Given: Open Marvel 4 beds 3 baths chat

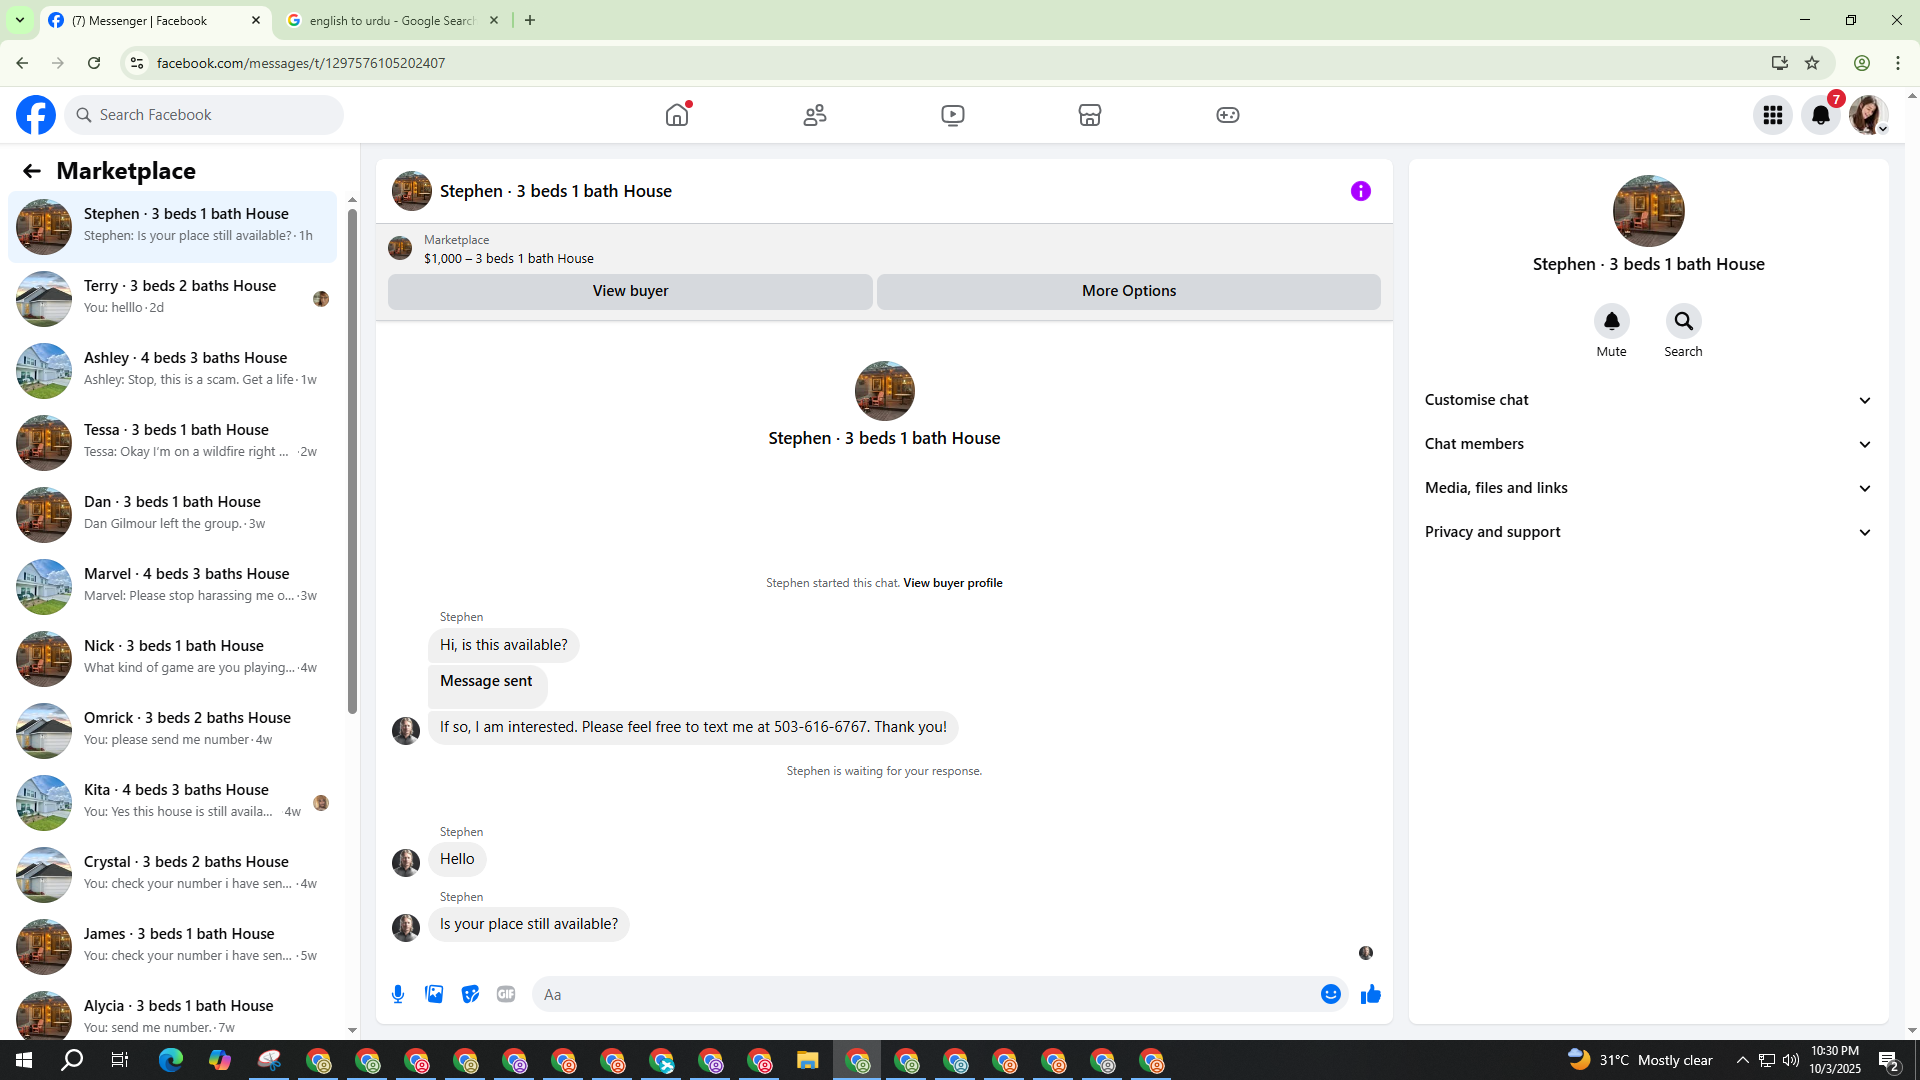Looking at the screenshot, I should [172, 587].
